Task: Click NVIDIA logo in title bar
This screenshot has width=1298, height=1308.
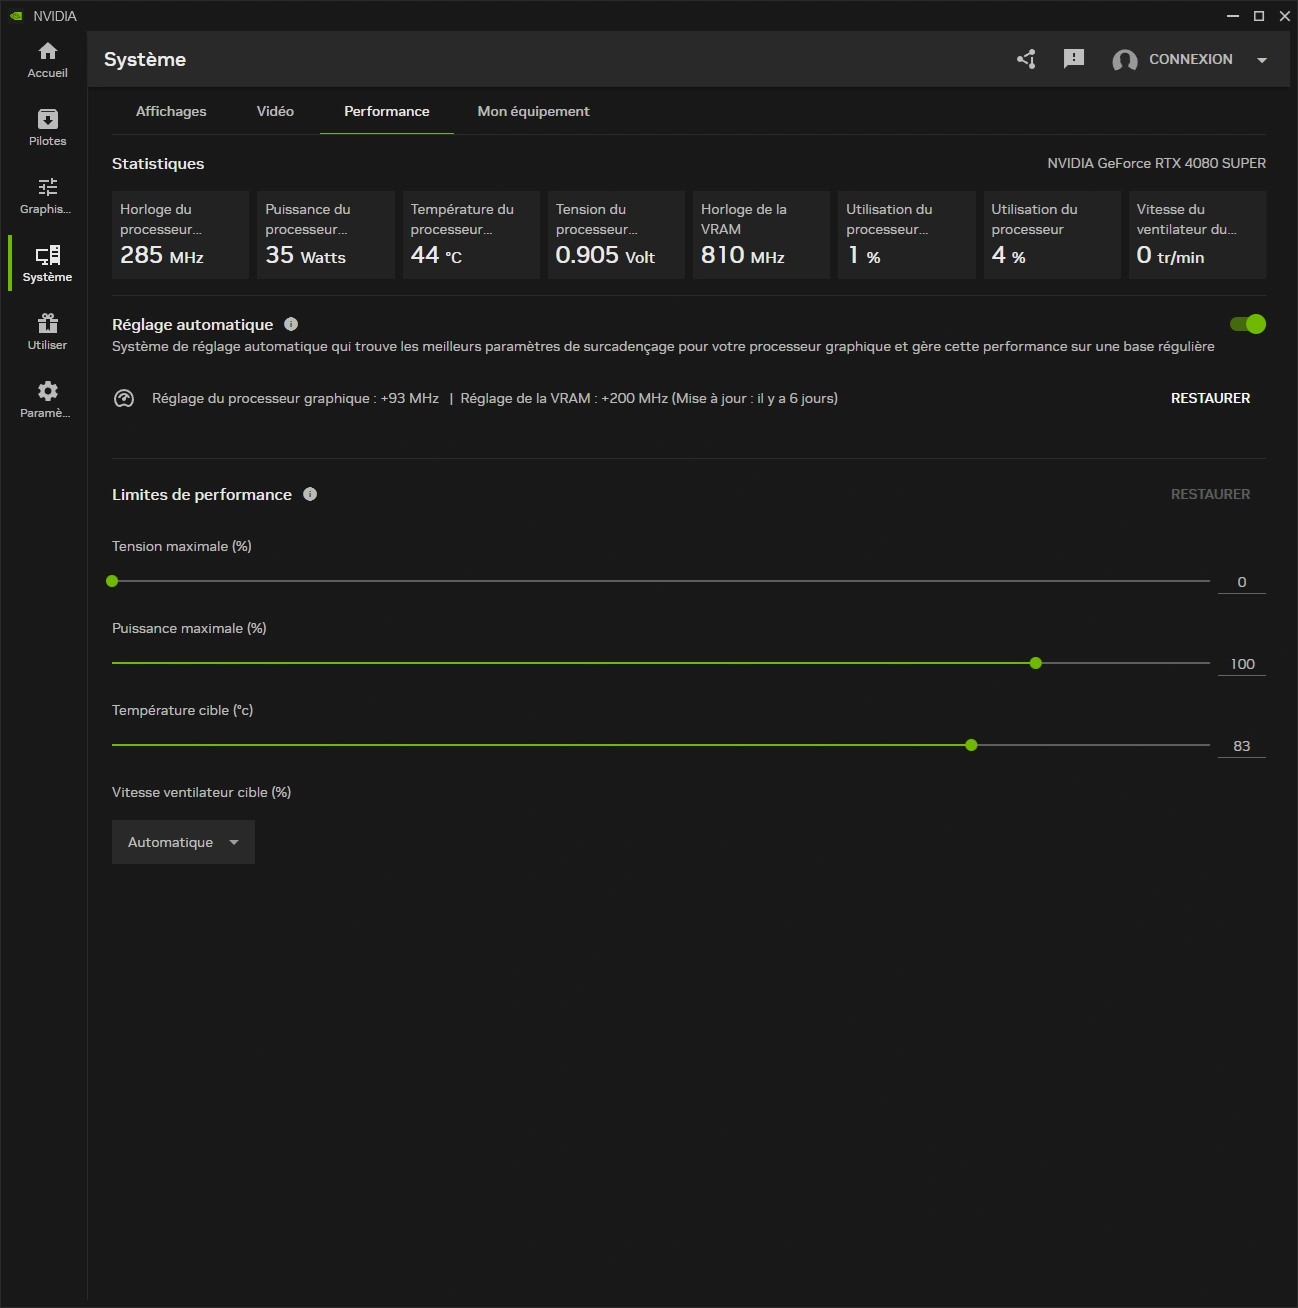Action: pos(16,16)
